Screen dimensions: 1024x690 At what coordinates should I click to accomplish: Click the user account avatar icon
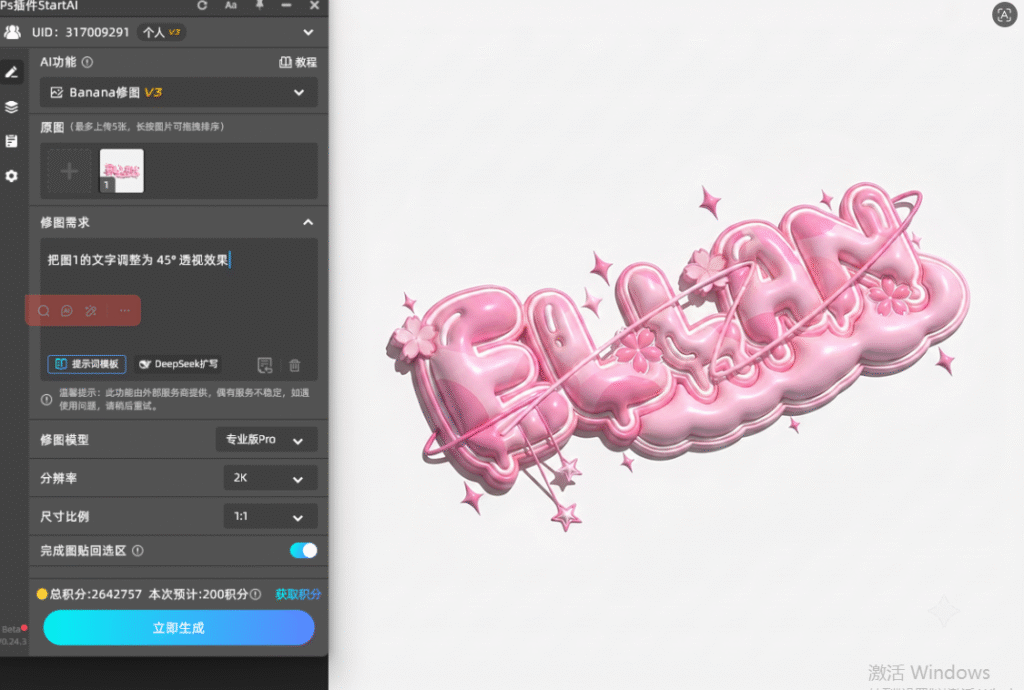click(12, 32)
